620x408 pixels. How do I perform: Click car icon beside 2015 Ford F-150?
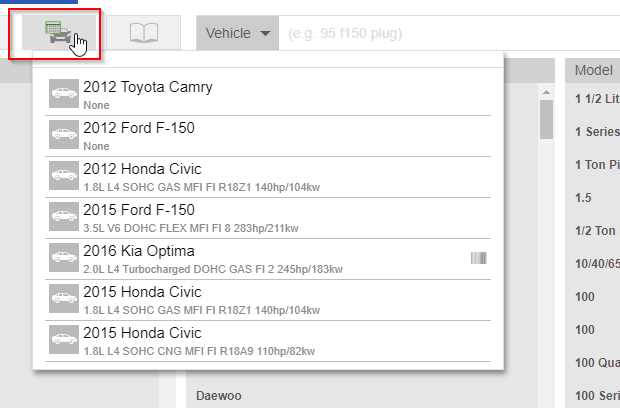[63, 217]
